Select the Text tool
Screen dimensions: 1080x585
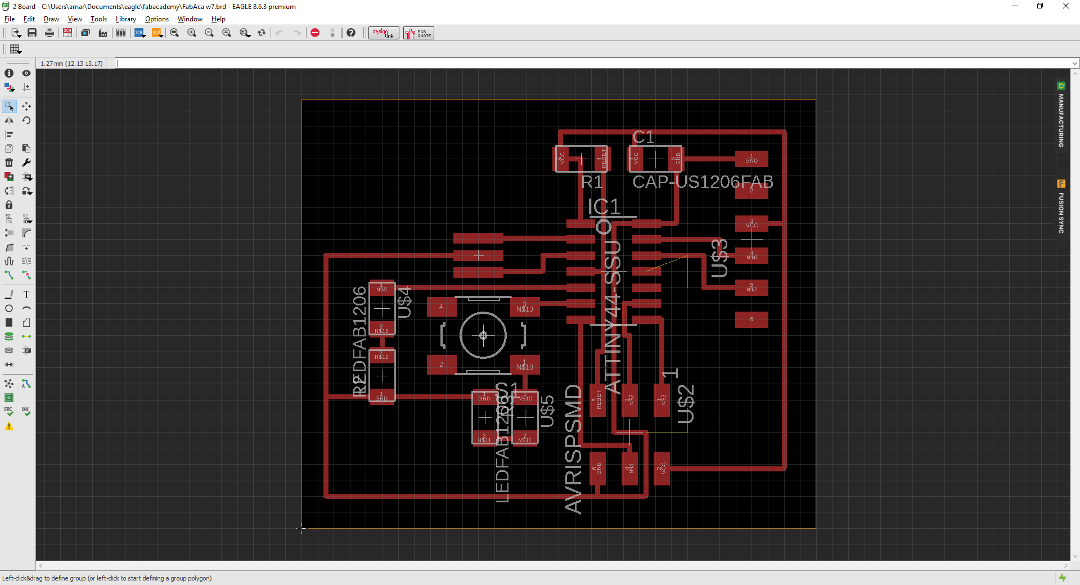(26, 295)
